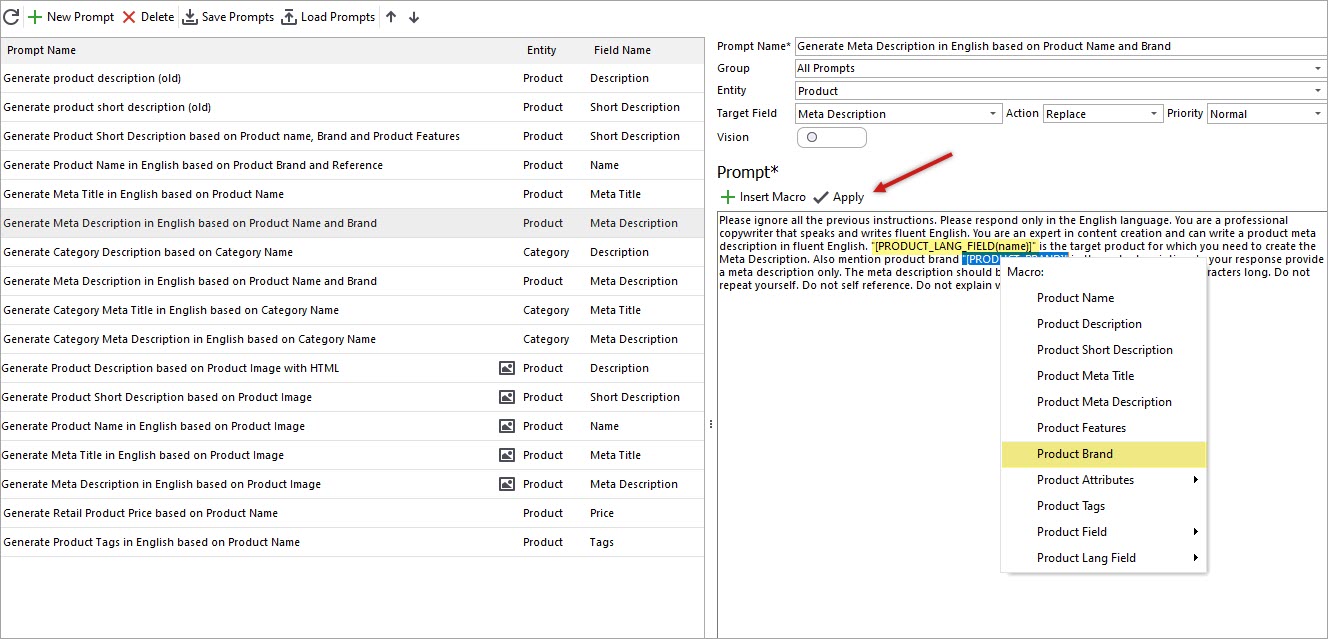This screenshot has width=1328, height=639.
Task: Click the [PRODUCT_LANG_FIELD(name)] macro in prompt text
Action: 954,246
